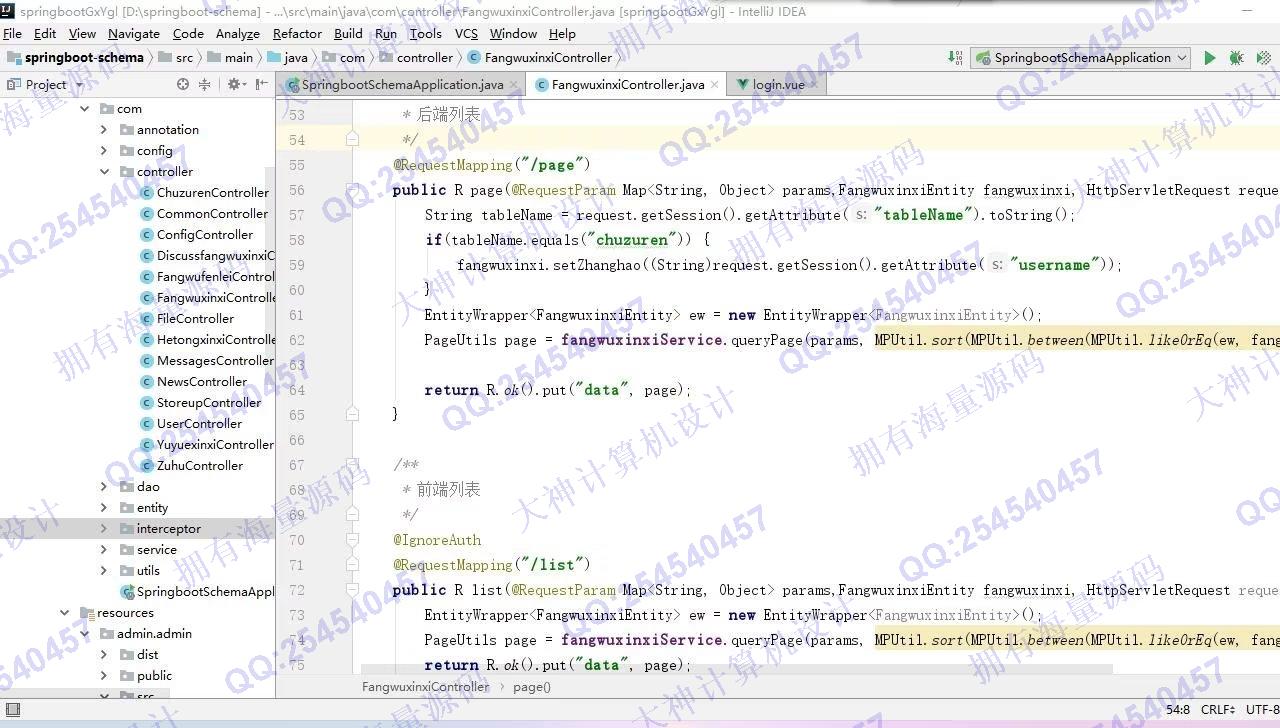Open the Navigate menu
This screenshot has height=728, width=1280.
pos(134,33)
